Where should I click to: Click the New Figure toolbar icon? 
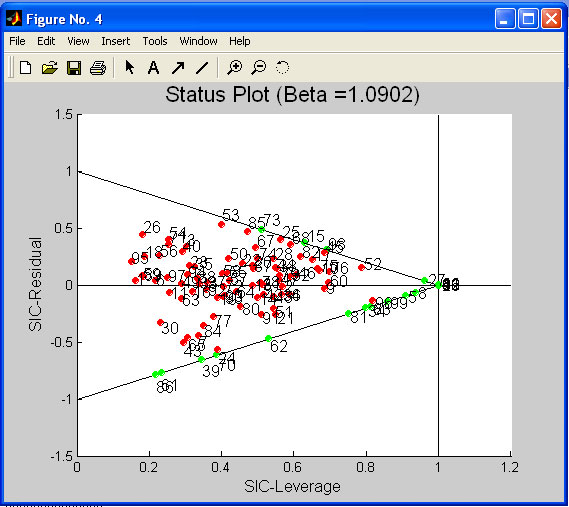point(25,68)
